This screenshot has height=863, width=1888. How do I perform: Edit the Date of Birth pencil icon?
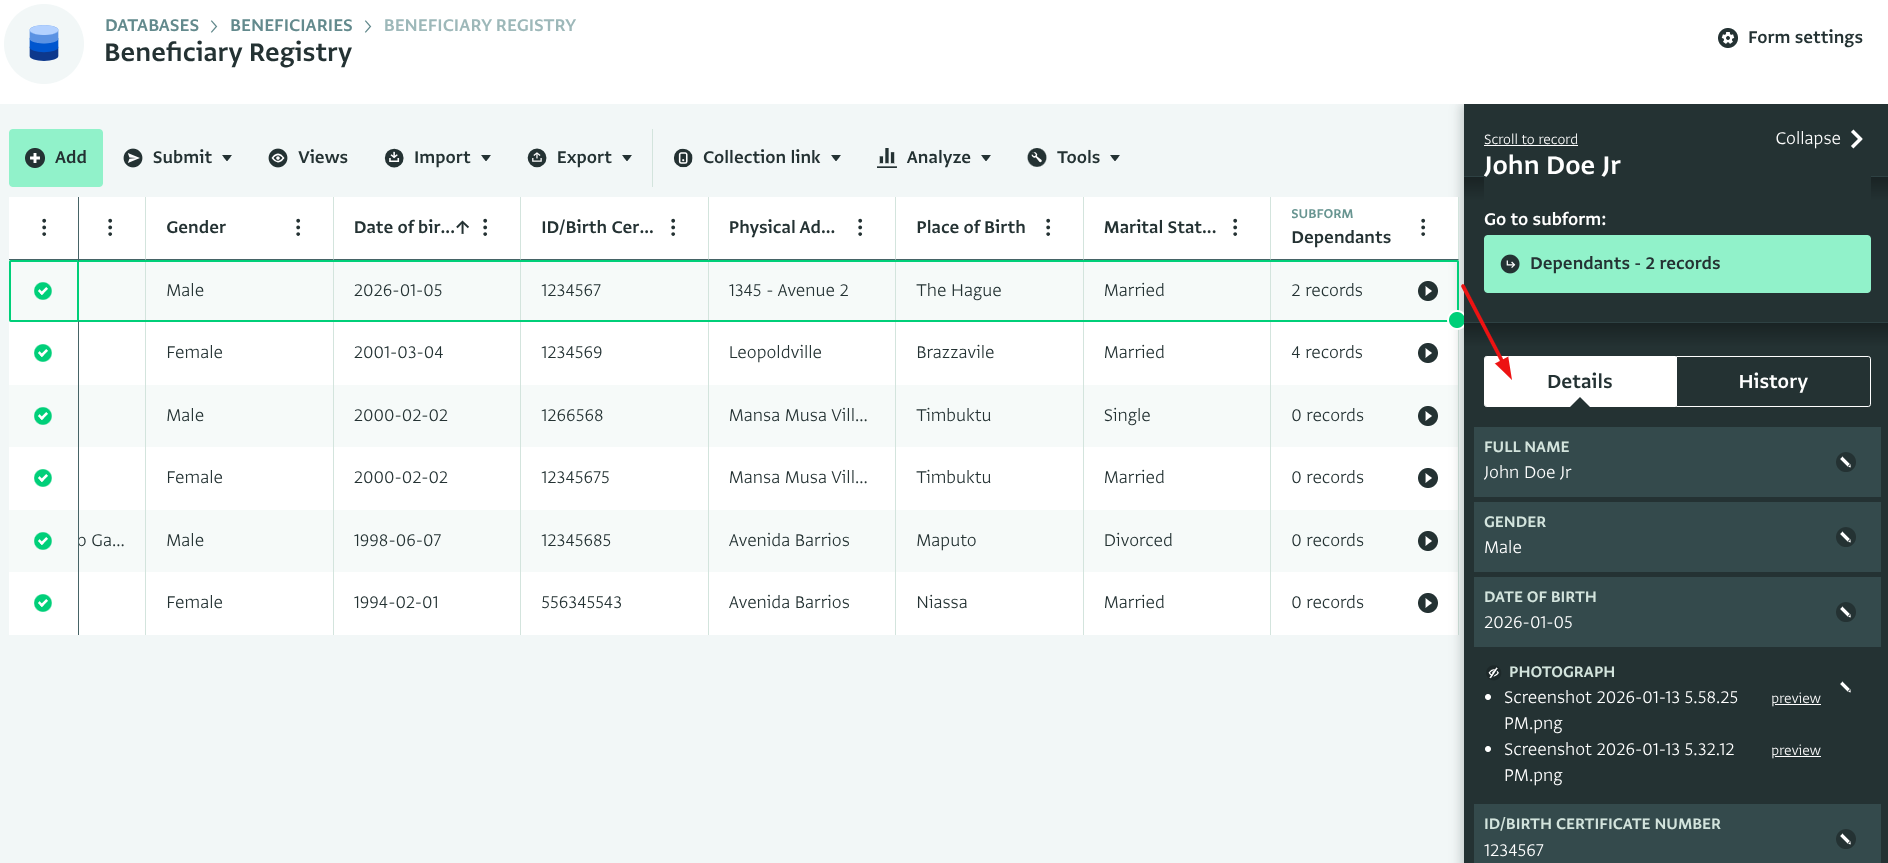1845,612
